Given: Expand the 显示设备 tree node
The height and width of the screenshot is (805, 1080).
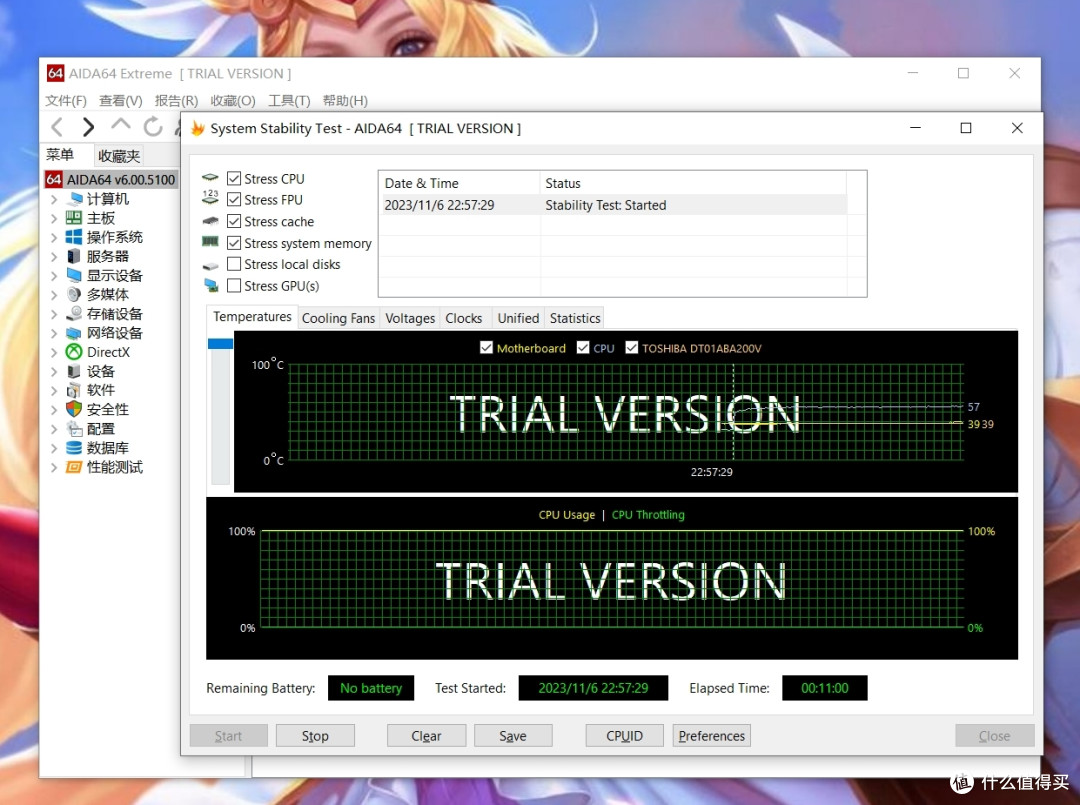Looking at the screenshot, I should 54,276.
